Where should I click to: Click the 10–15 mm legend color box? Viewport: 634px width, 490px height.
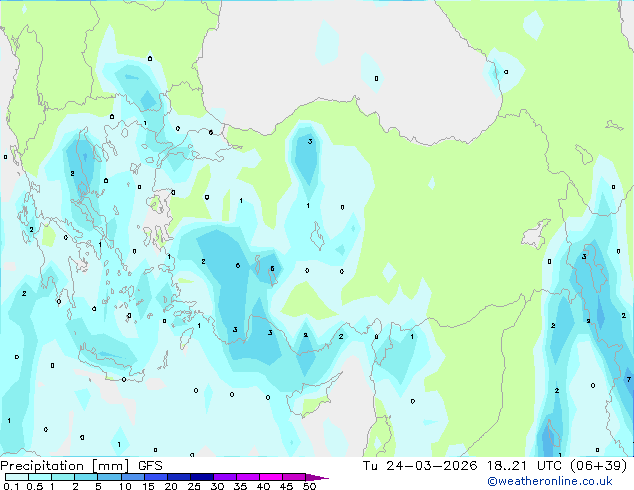[x=133, y=477]
